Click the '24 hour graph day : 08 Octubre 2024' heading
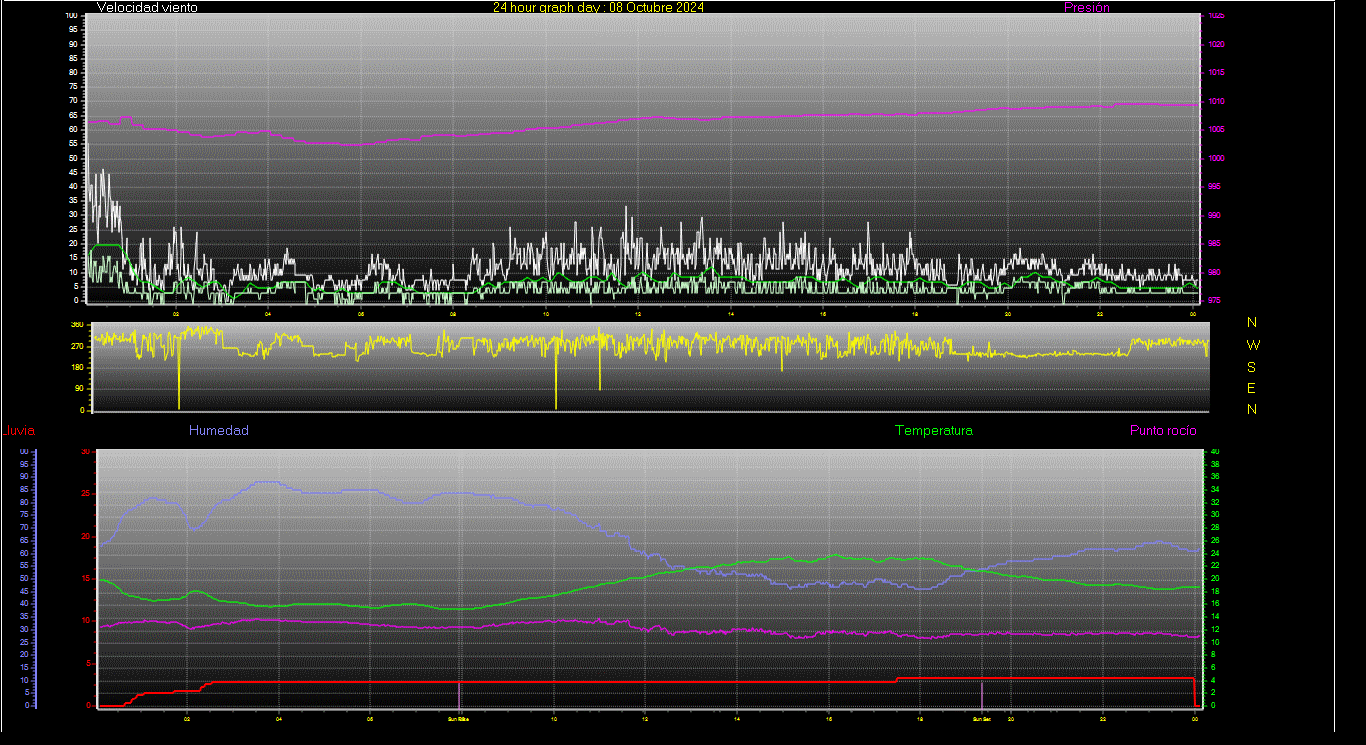The height and width of the screenshot is (745, 1366). point(598,7)
